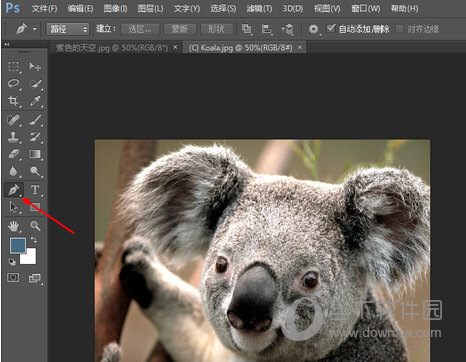The image size is (466, 362).
Task: Select the Crop tool
Action: click(13, 101)
